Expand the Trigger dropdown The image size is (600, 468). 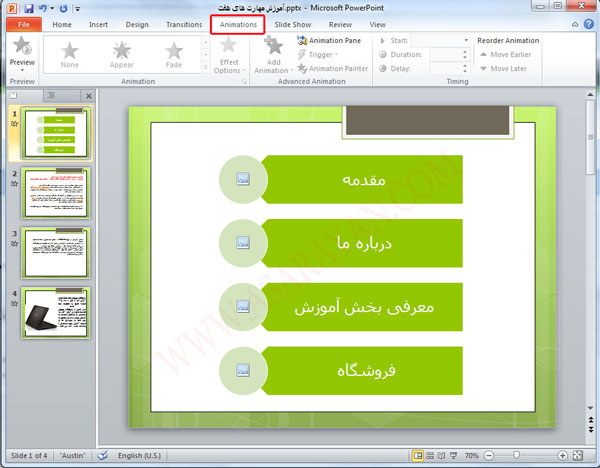[320, 55]
